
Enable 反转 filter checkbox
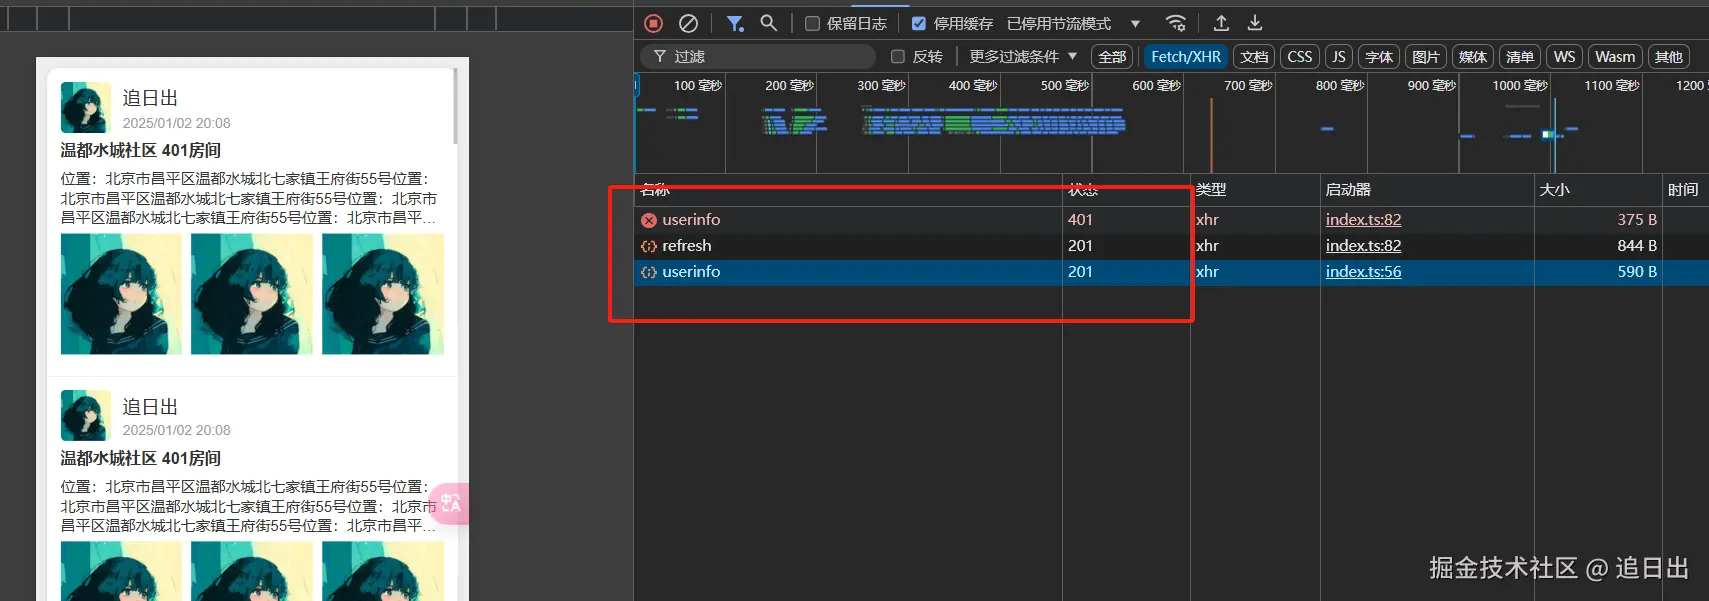click(x=897, y=57)
